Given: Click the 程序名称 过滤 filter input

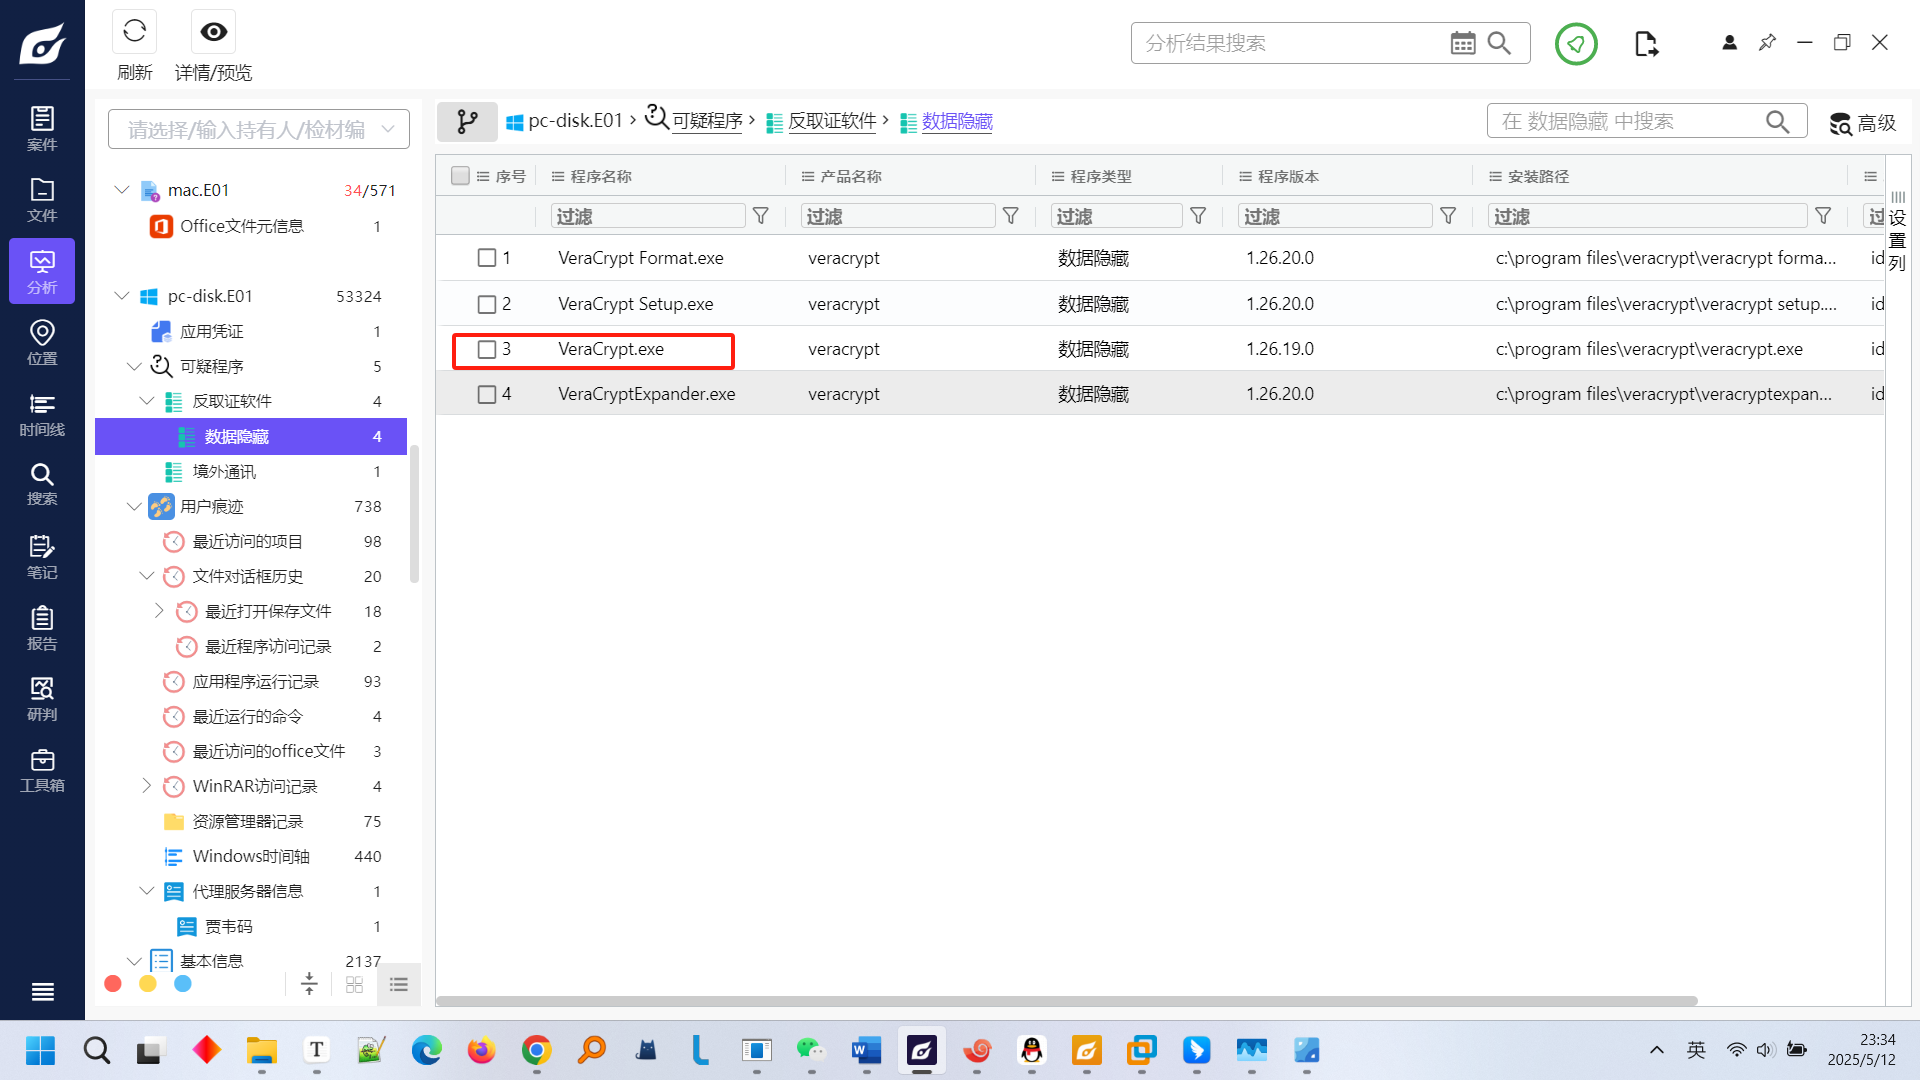Looking at the screenshot, I should point(647,216).
